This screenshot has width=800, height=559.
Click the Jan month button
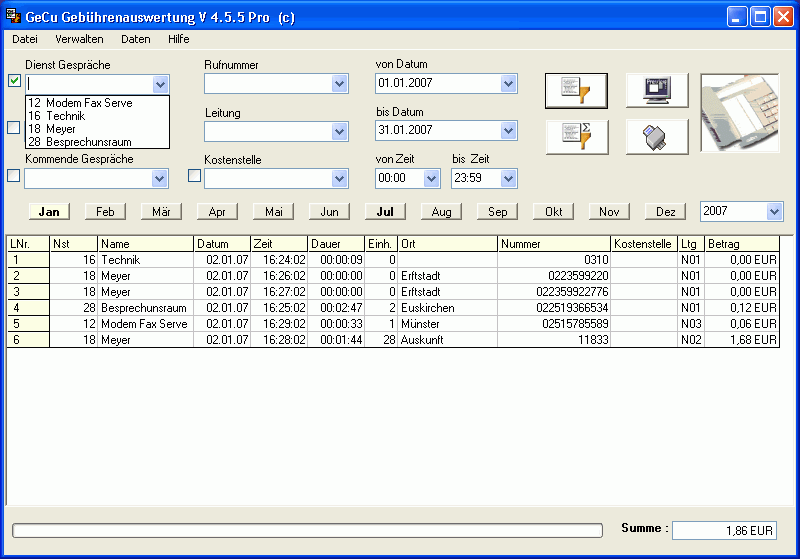click(49, 212)
